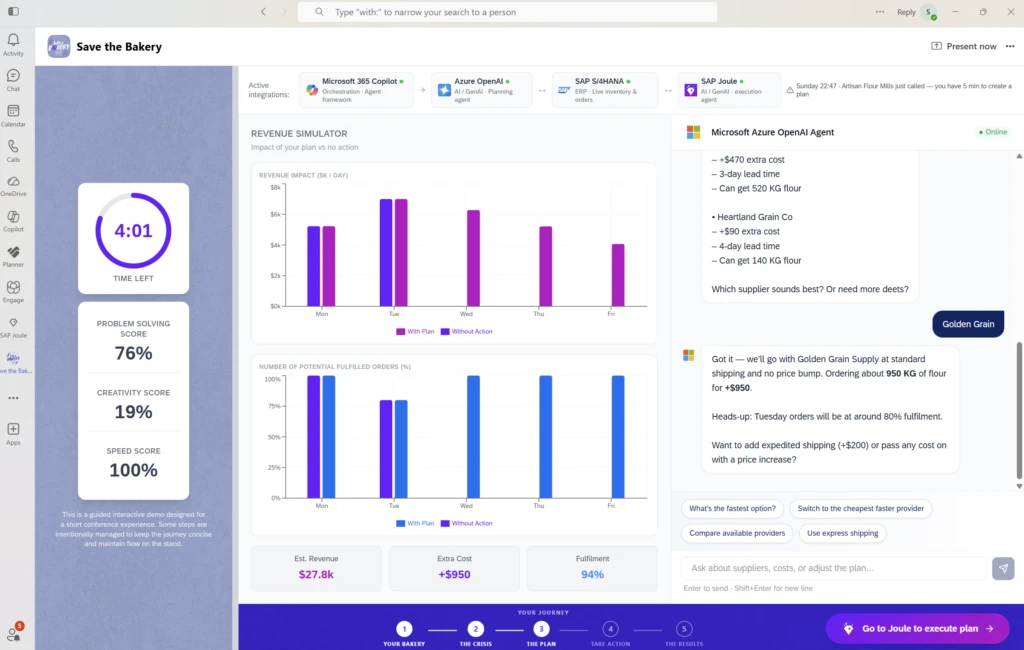1024x650 pixels.
Task: Click the SAP S/4HANA integration icon
Action: (564, 90)
